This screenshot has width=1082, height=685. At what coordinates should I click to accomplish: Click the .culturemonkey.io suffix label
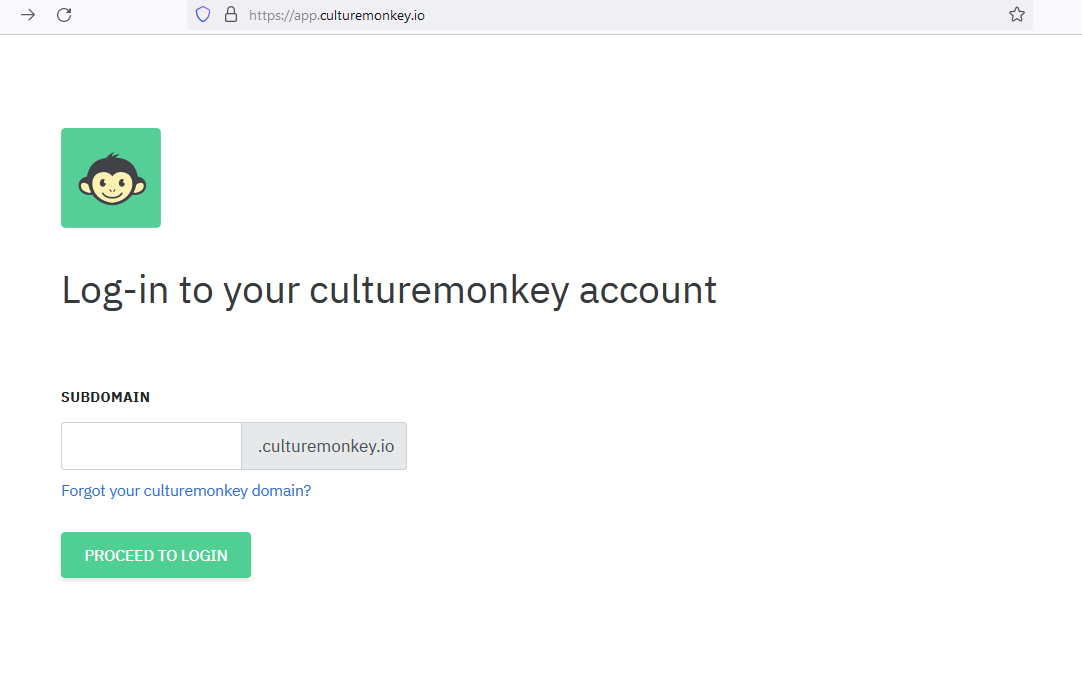[x=323, y=445]
